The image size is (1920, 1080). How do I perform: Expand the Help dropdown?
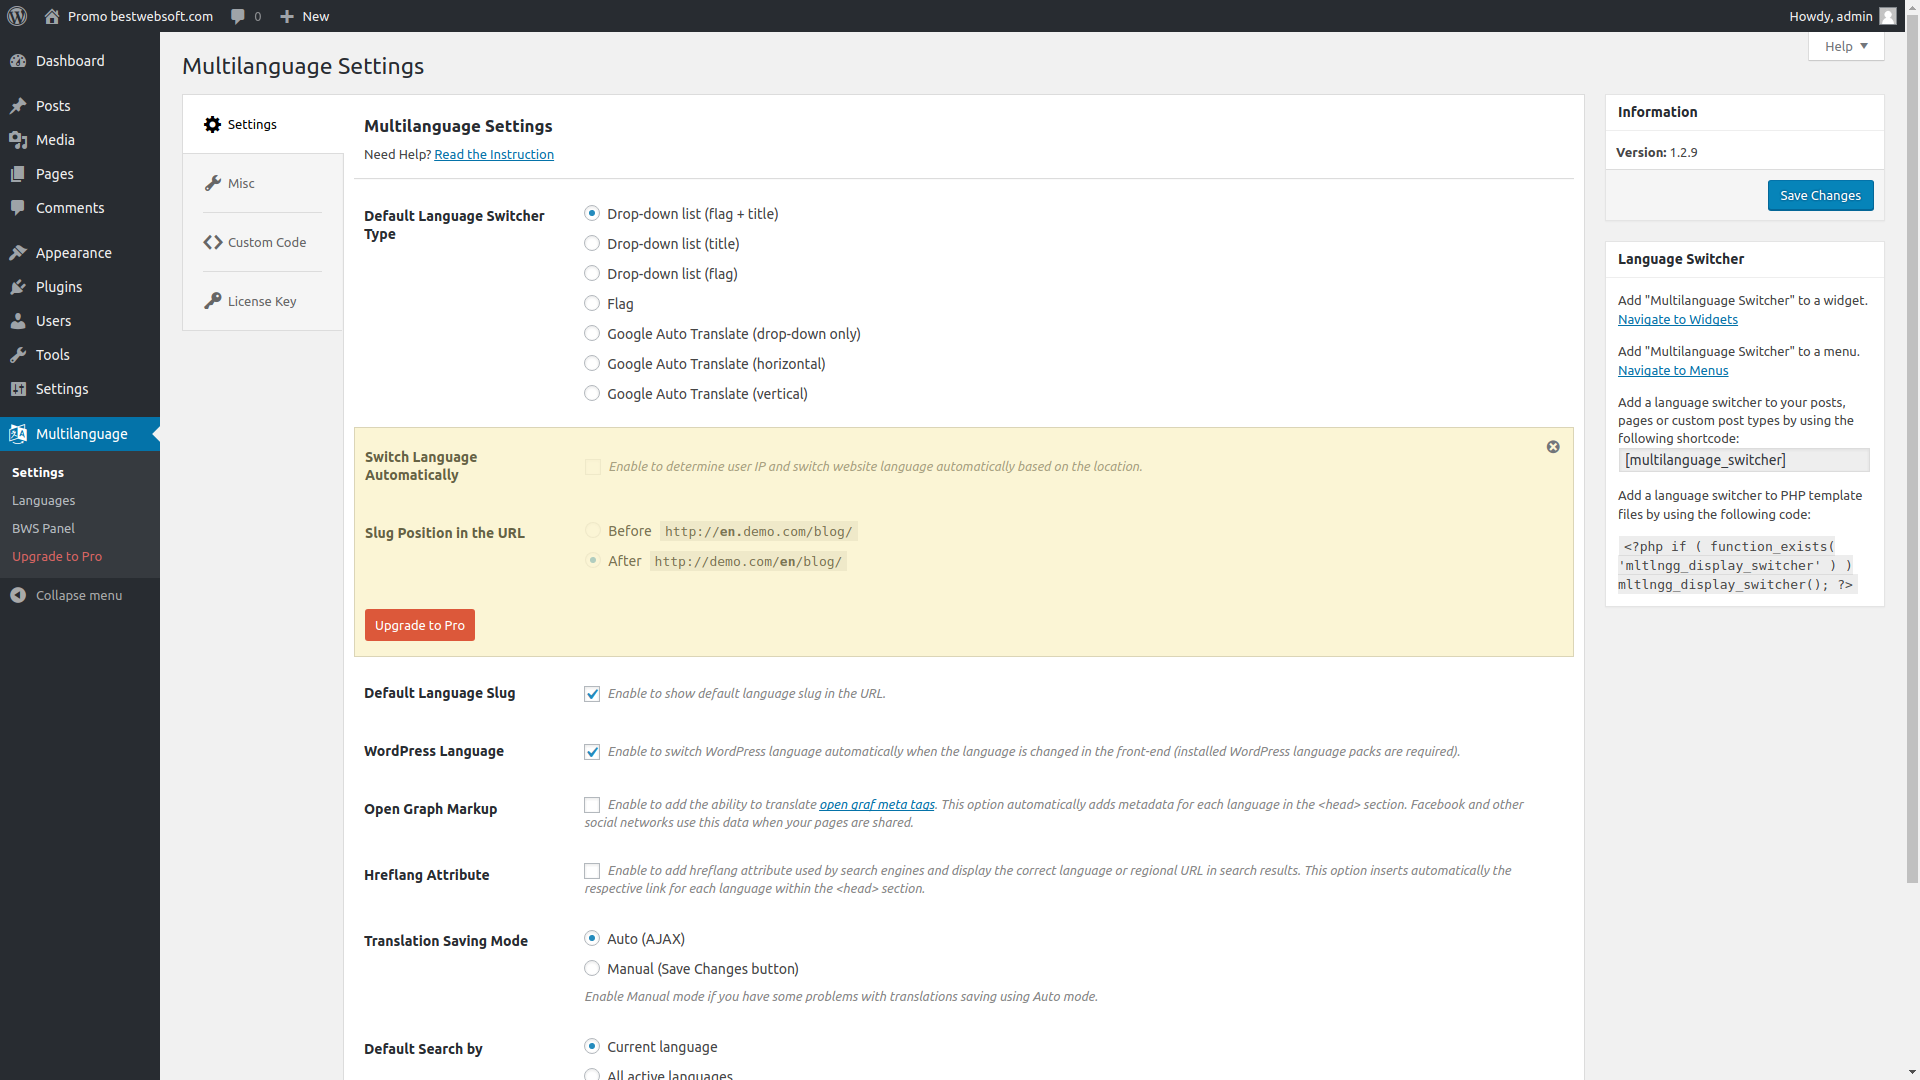(1846, 46)
